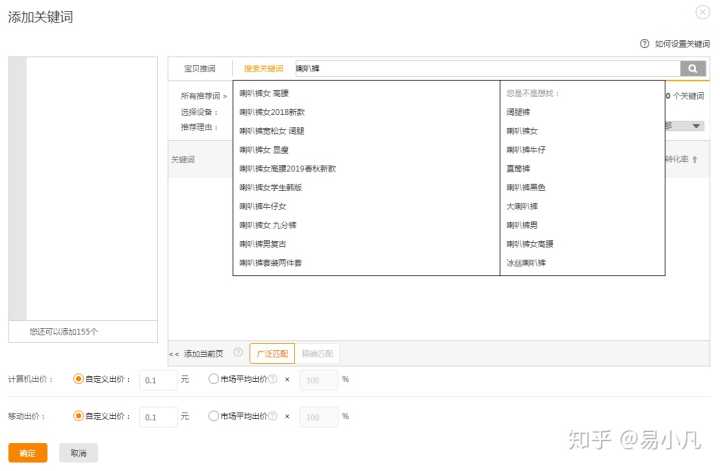
Task: Focus the keyword search text field
Action: pyautogui.click(x=480, y=68)
